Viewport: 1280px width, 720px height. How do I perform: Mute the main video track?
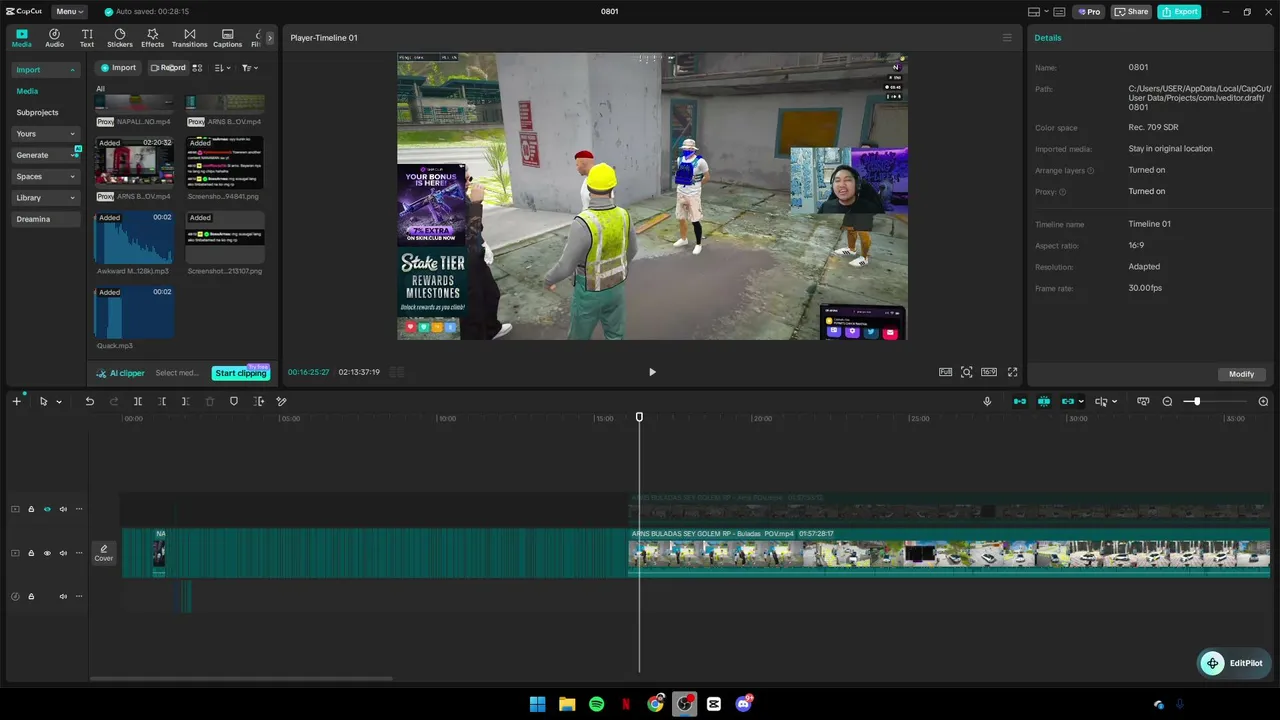[63, 553]
